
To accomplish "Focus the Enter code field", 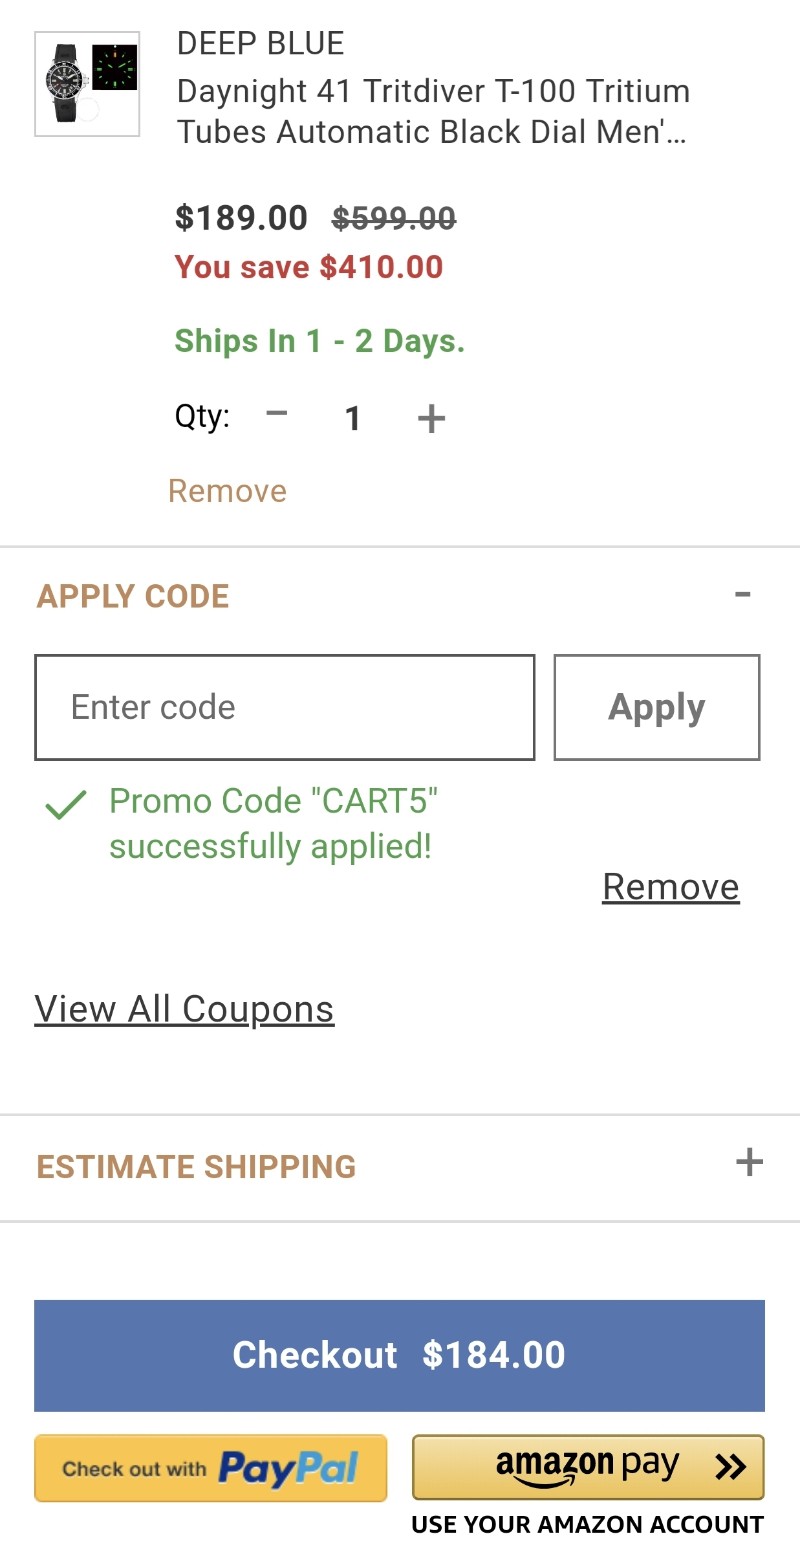I will pos(285,707).
